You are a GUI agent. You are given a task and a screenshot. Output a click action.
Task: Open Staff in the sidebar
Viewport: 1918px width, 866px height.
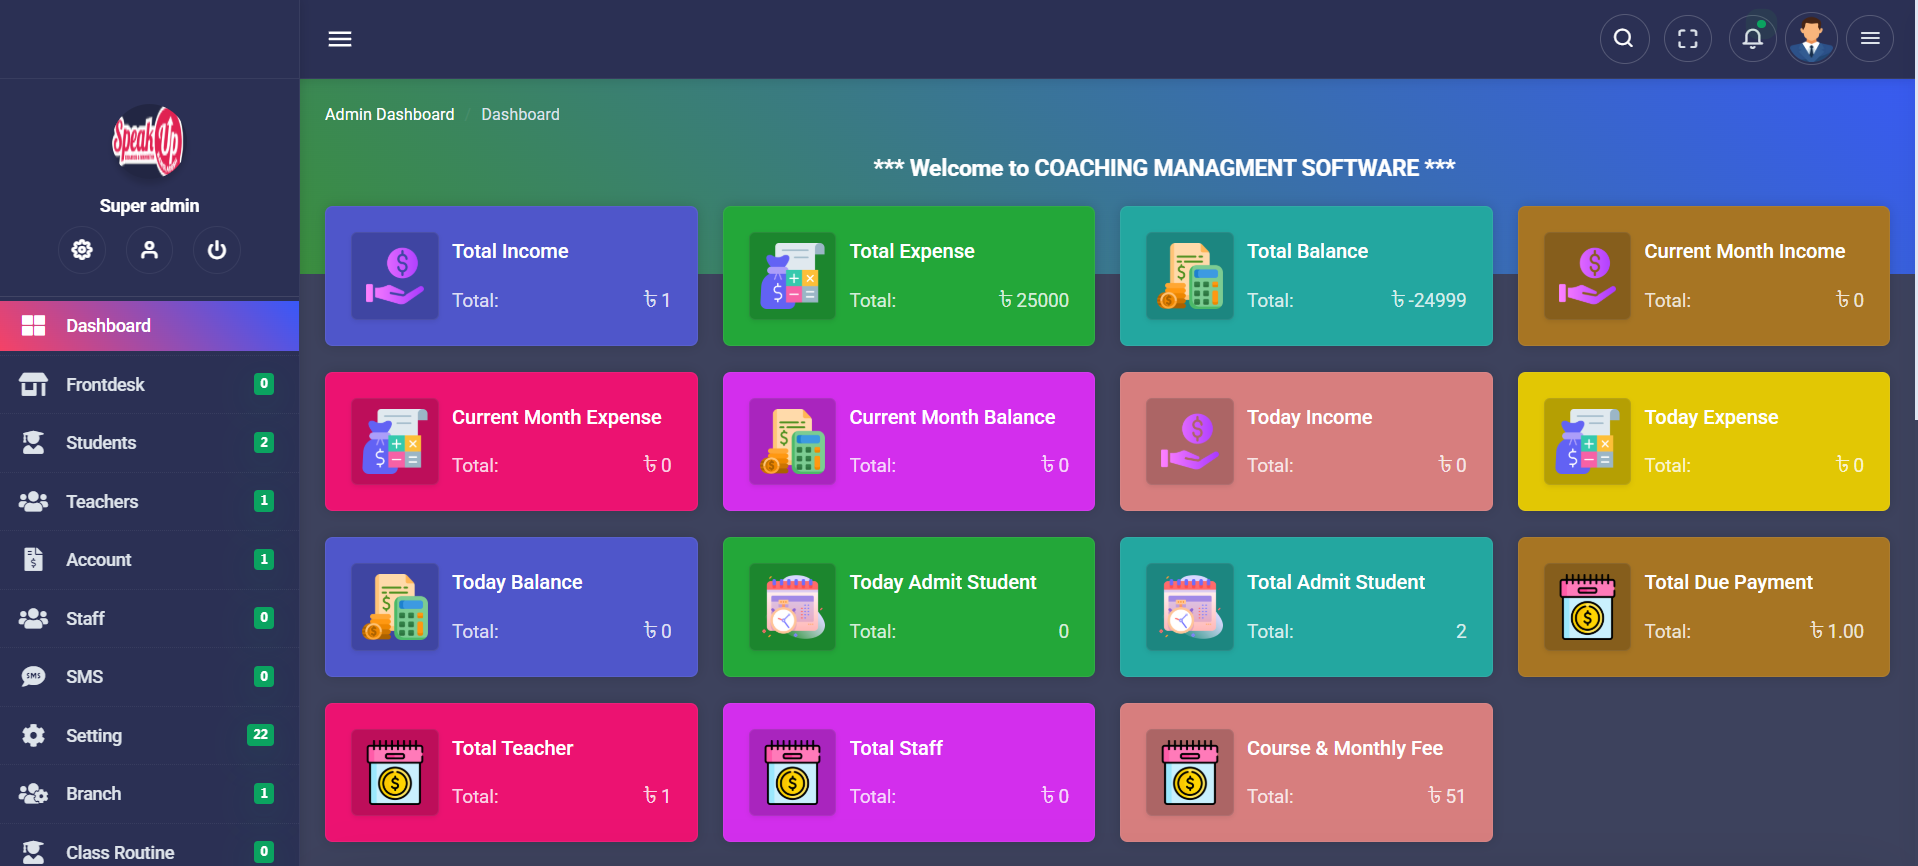tap(150, 618)
